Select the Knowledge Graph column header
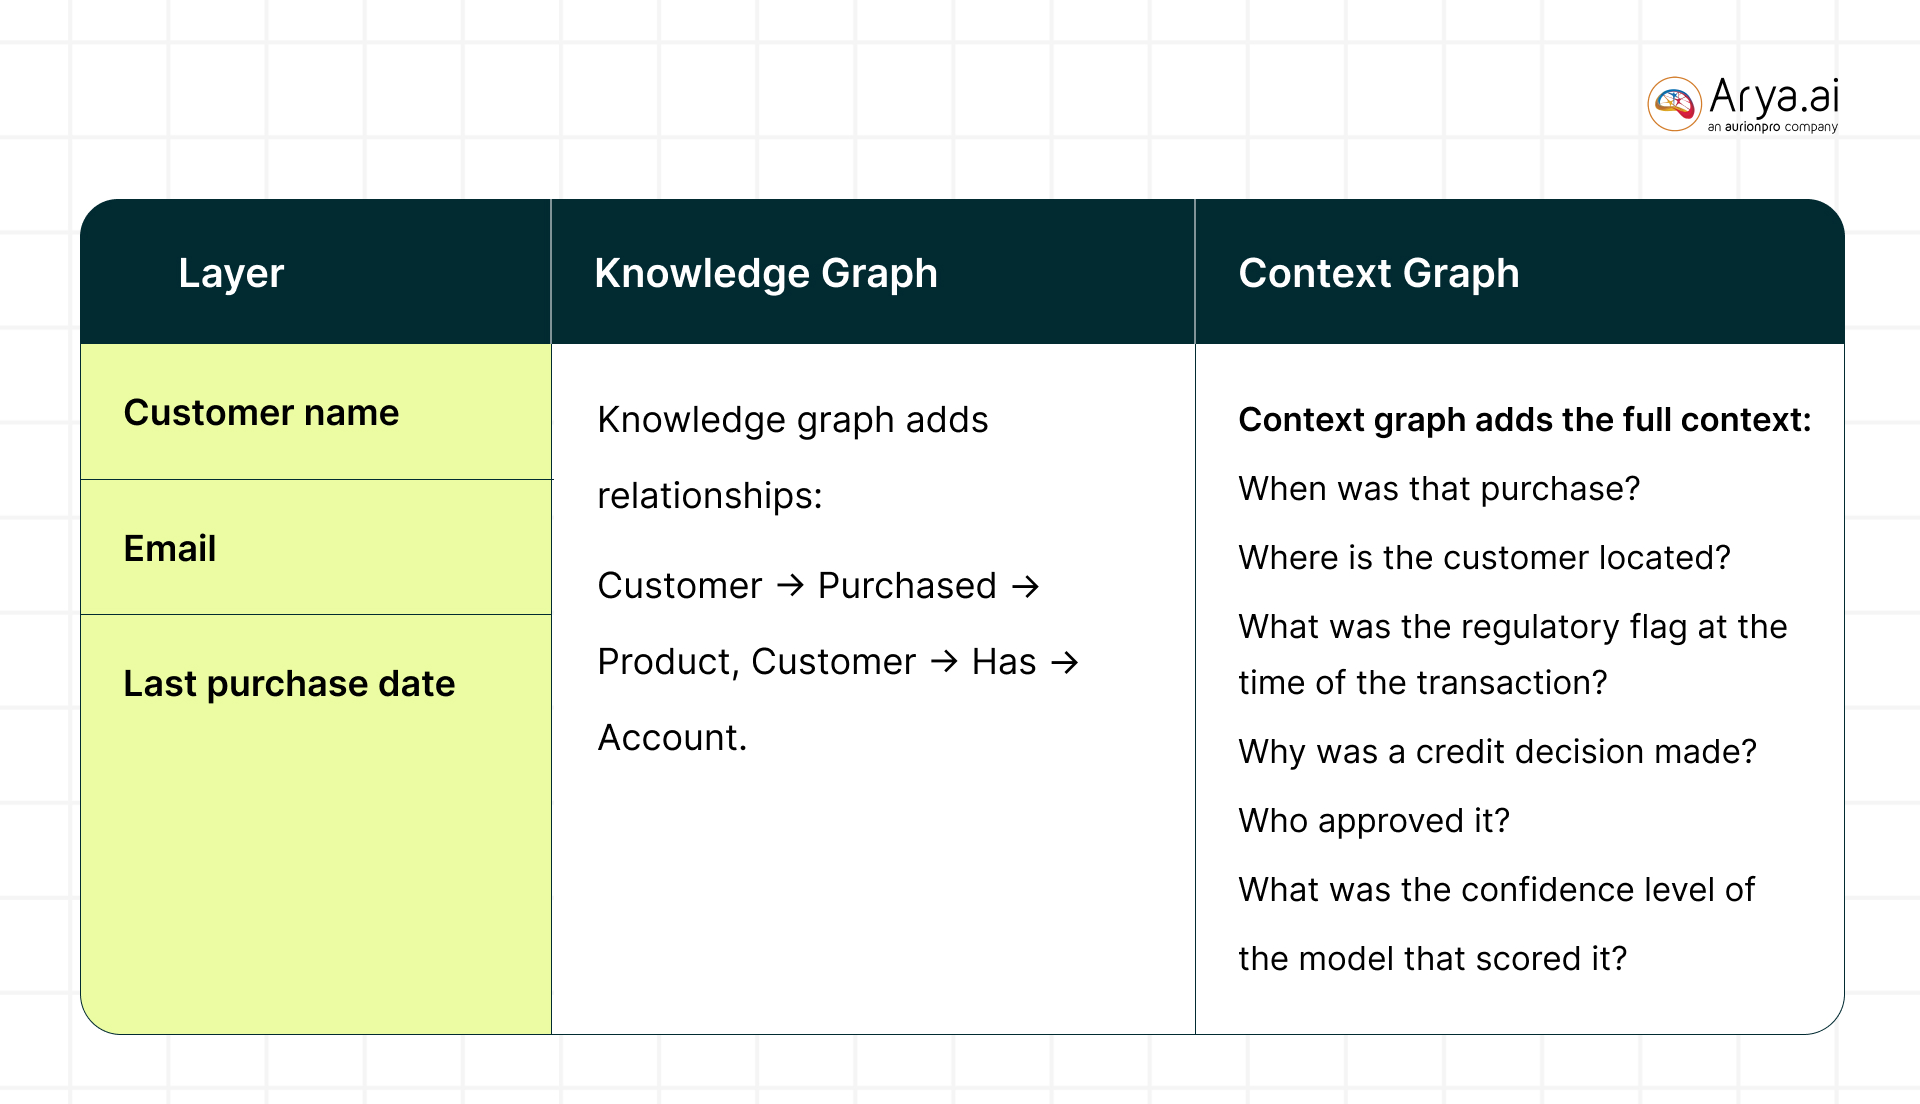Screen dimensions: 1920x1104 point(766,273)
